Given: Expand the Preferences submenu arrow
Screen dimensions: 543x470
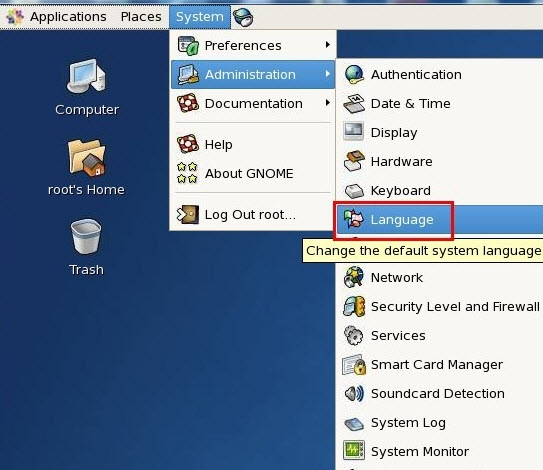Looking at the screenshot, I should pos(328,45).
